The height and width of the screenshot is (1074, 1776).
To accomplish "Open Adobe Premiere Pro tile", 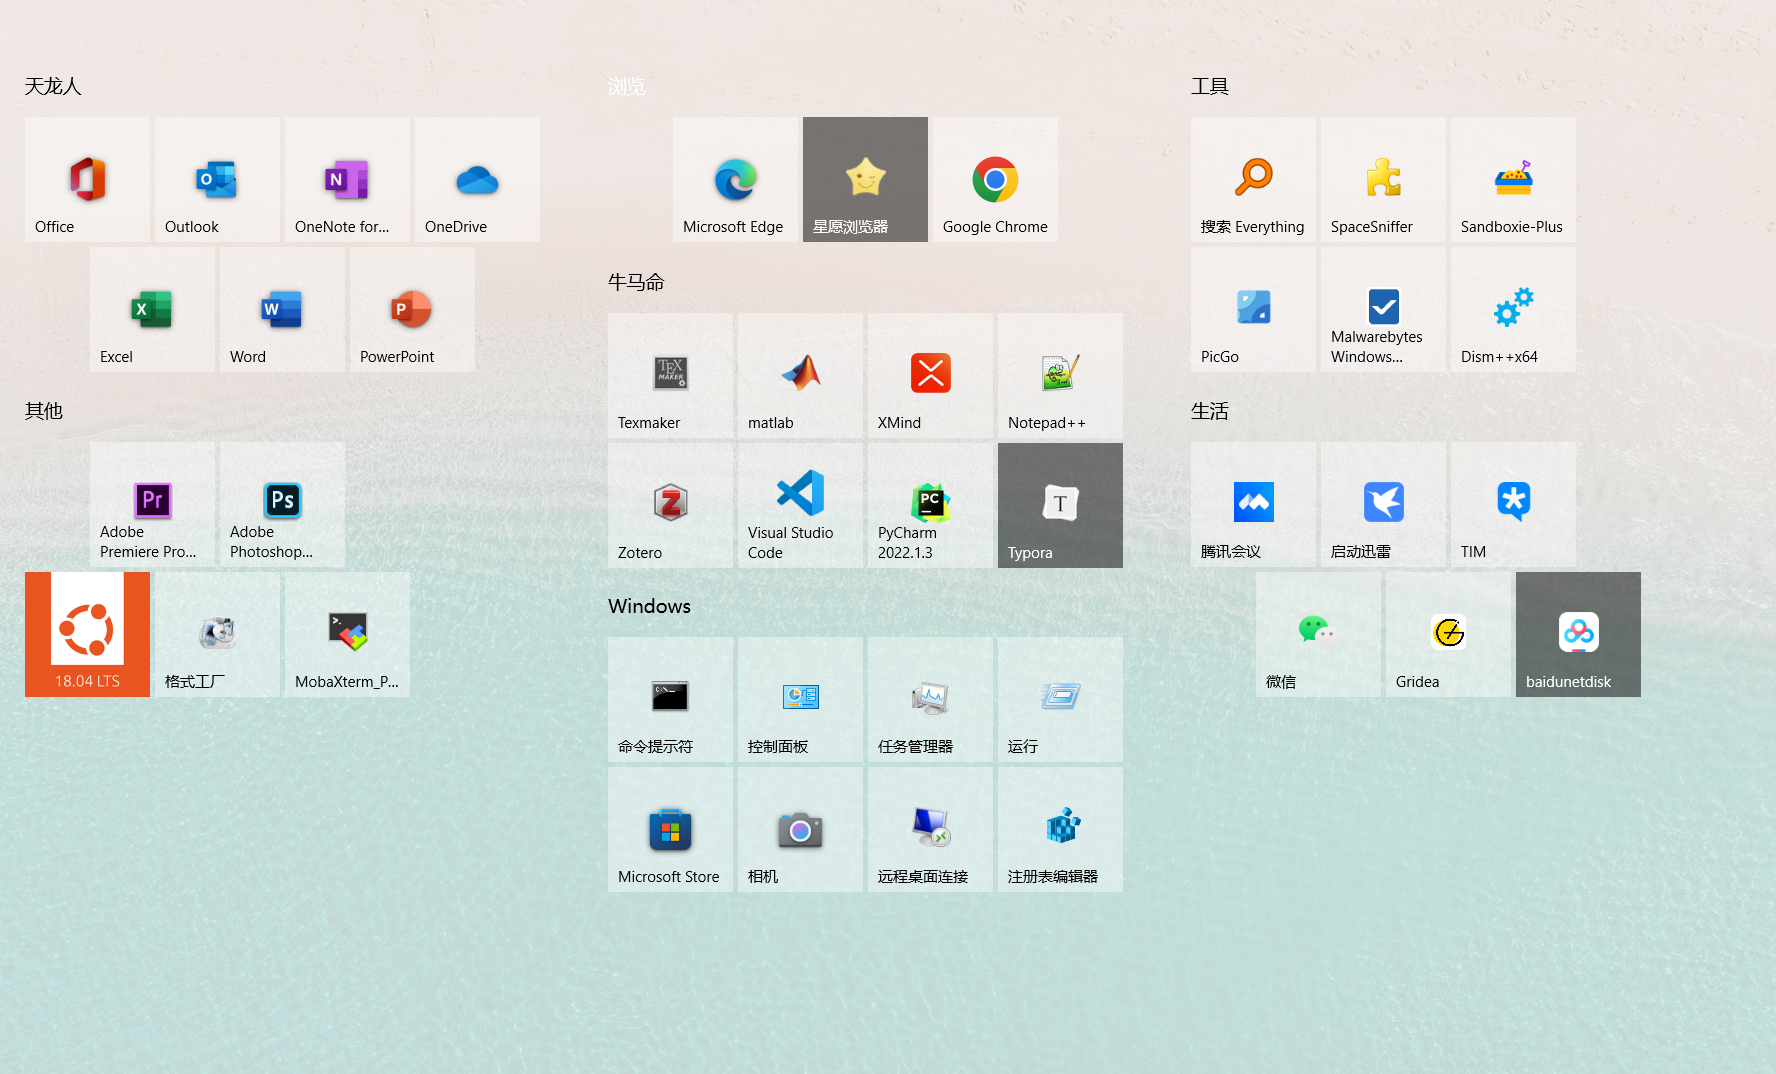I will [152, 504].
